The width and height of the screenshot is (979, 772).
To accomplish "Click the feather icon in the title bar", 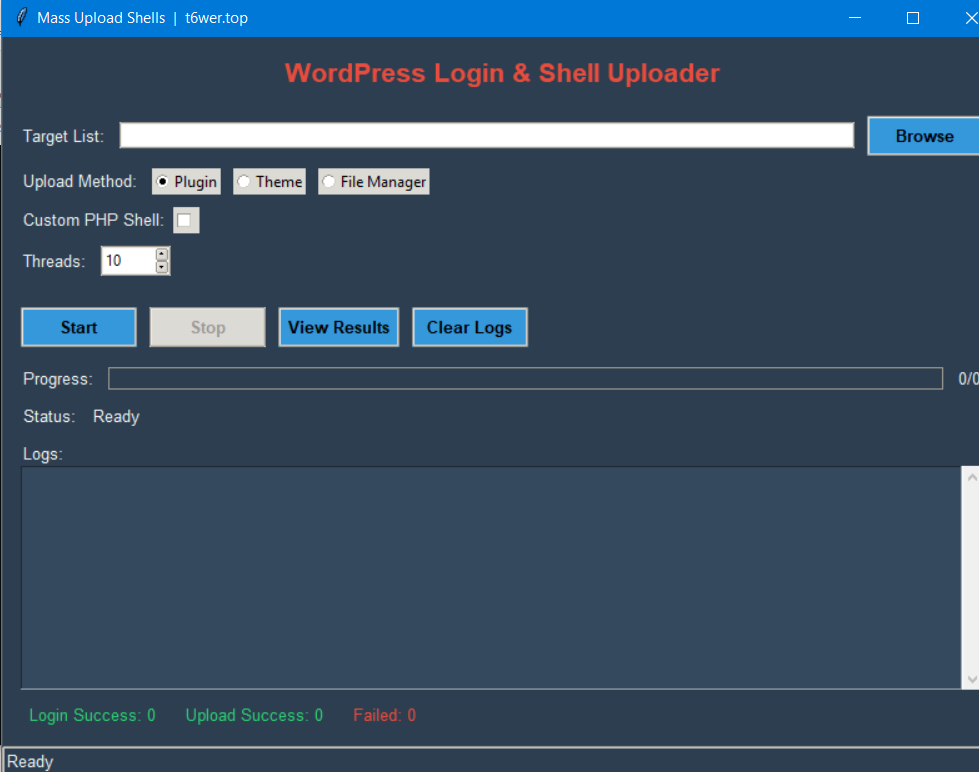I will point(22,17).
